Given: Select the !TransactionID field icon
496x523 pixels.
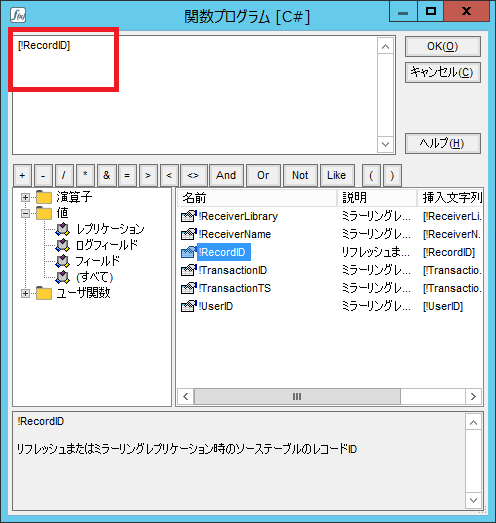Looking at the screenshot, I should (188, 271).
